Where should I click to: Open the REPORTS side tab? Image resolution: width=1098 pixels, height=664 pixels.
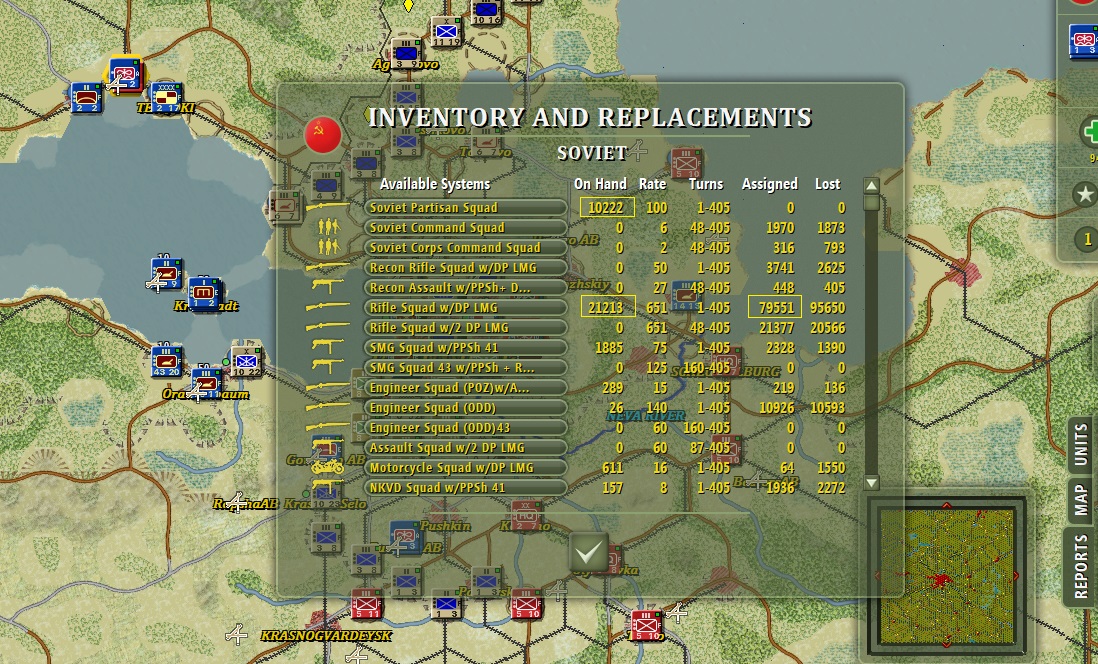(x=1080, y=565)
